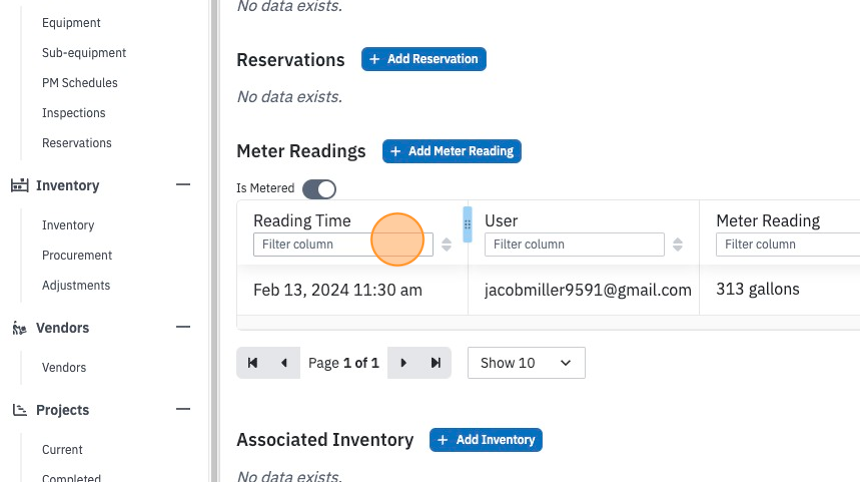860x482 pixels.
Task: Open PM Schedules in the sidebar
Action: pos(80,83)
